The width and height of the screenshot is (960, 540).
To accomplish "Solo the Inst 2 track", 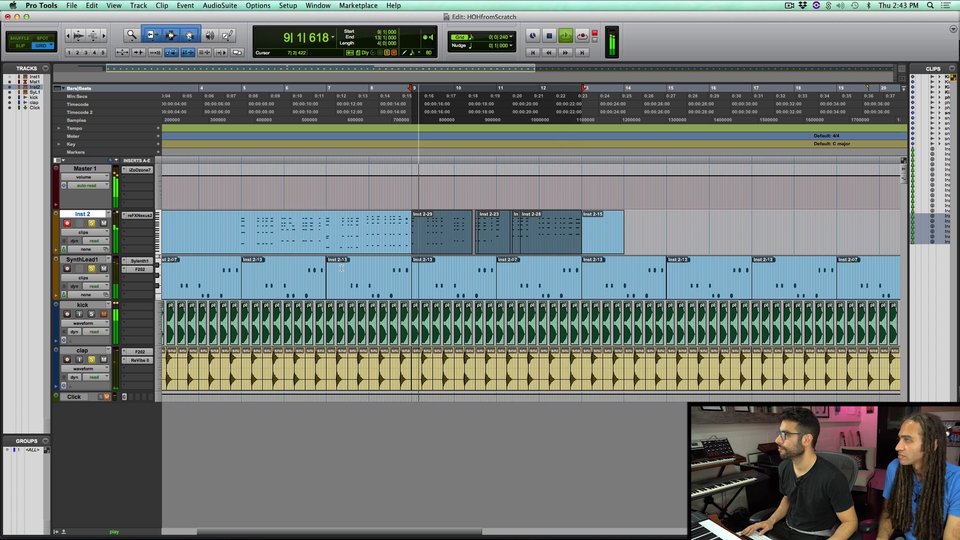I will [x=92, y=223].
